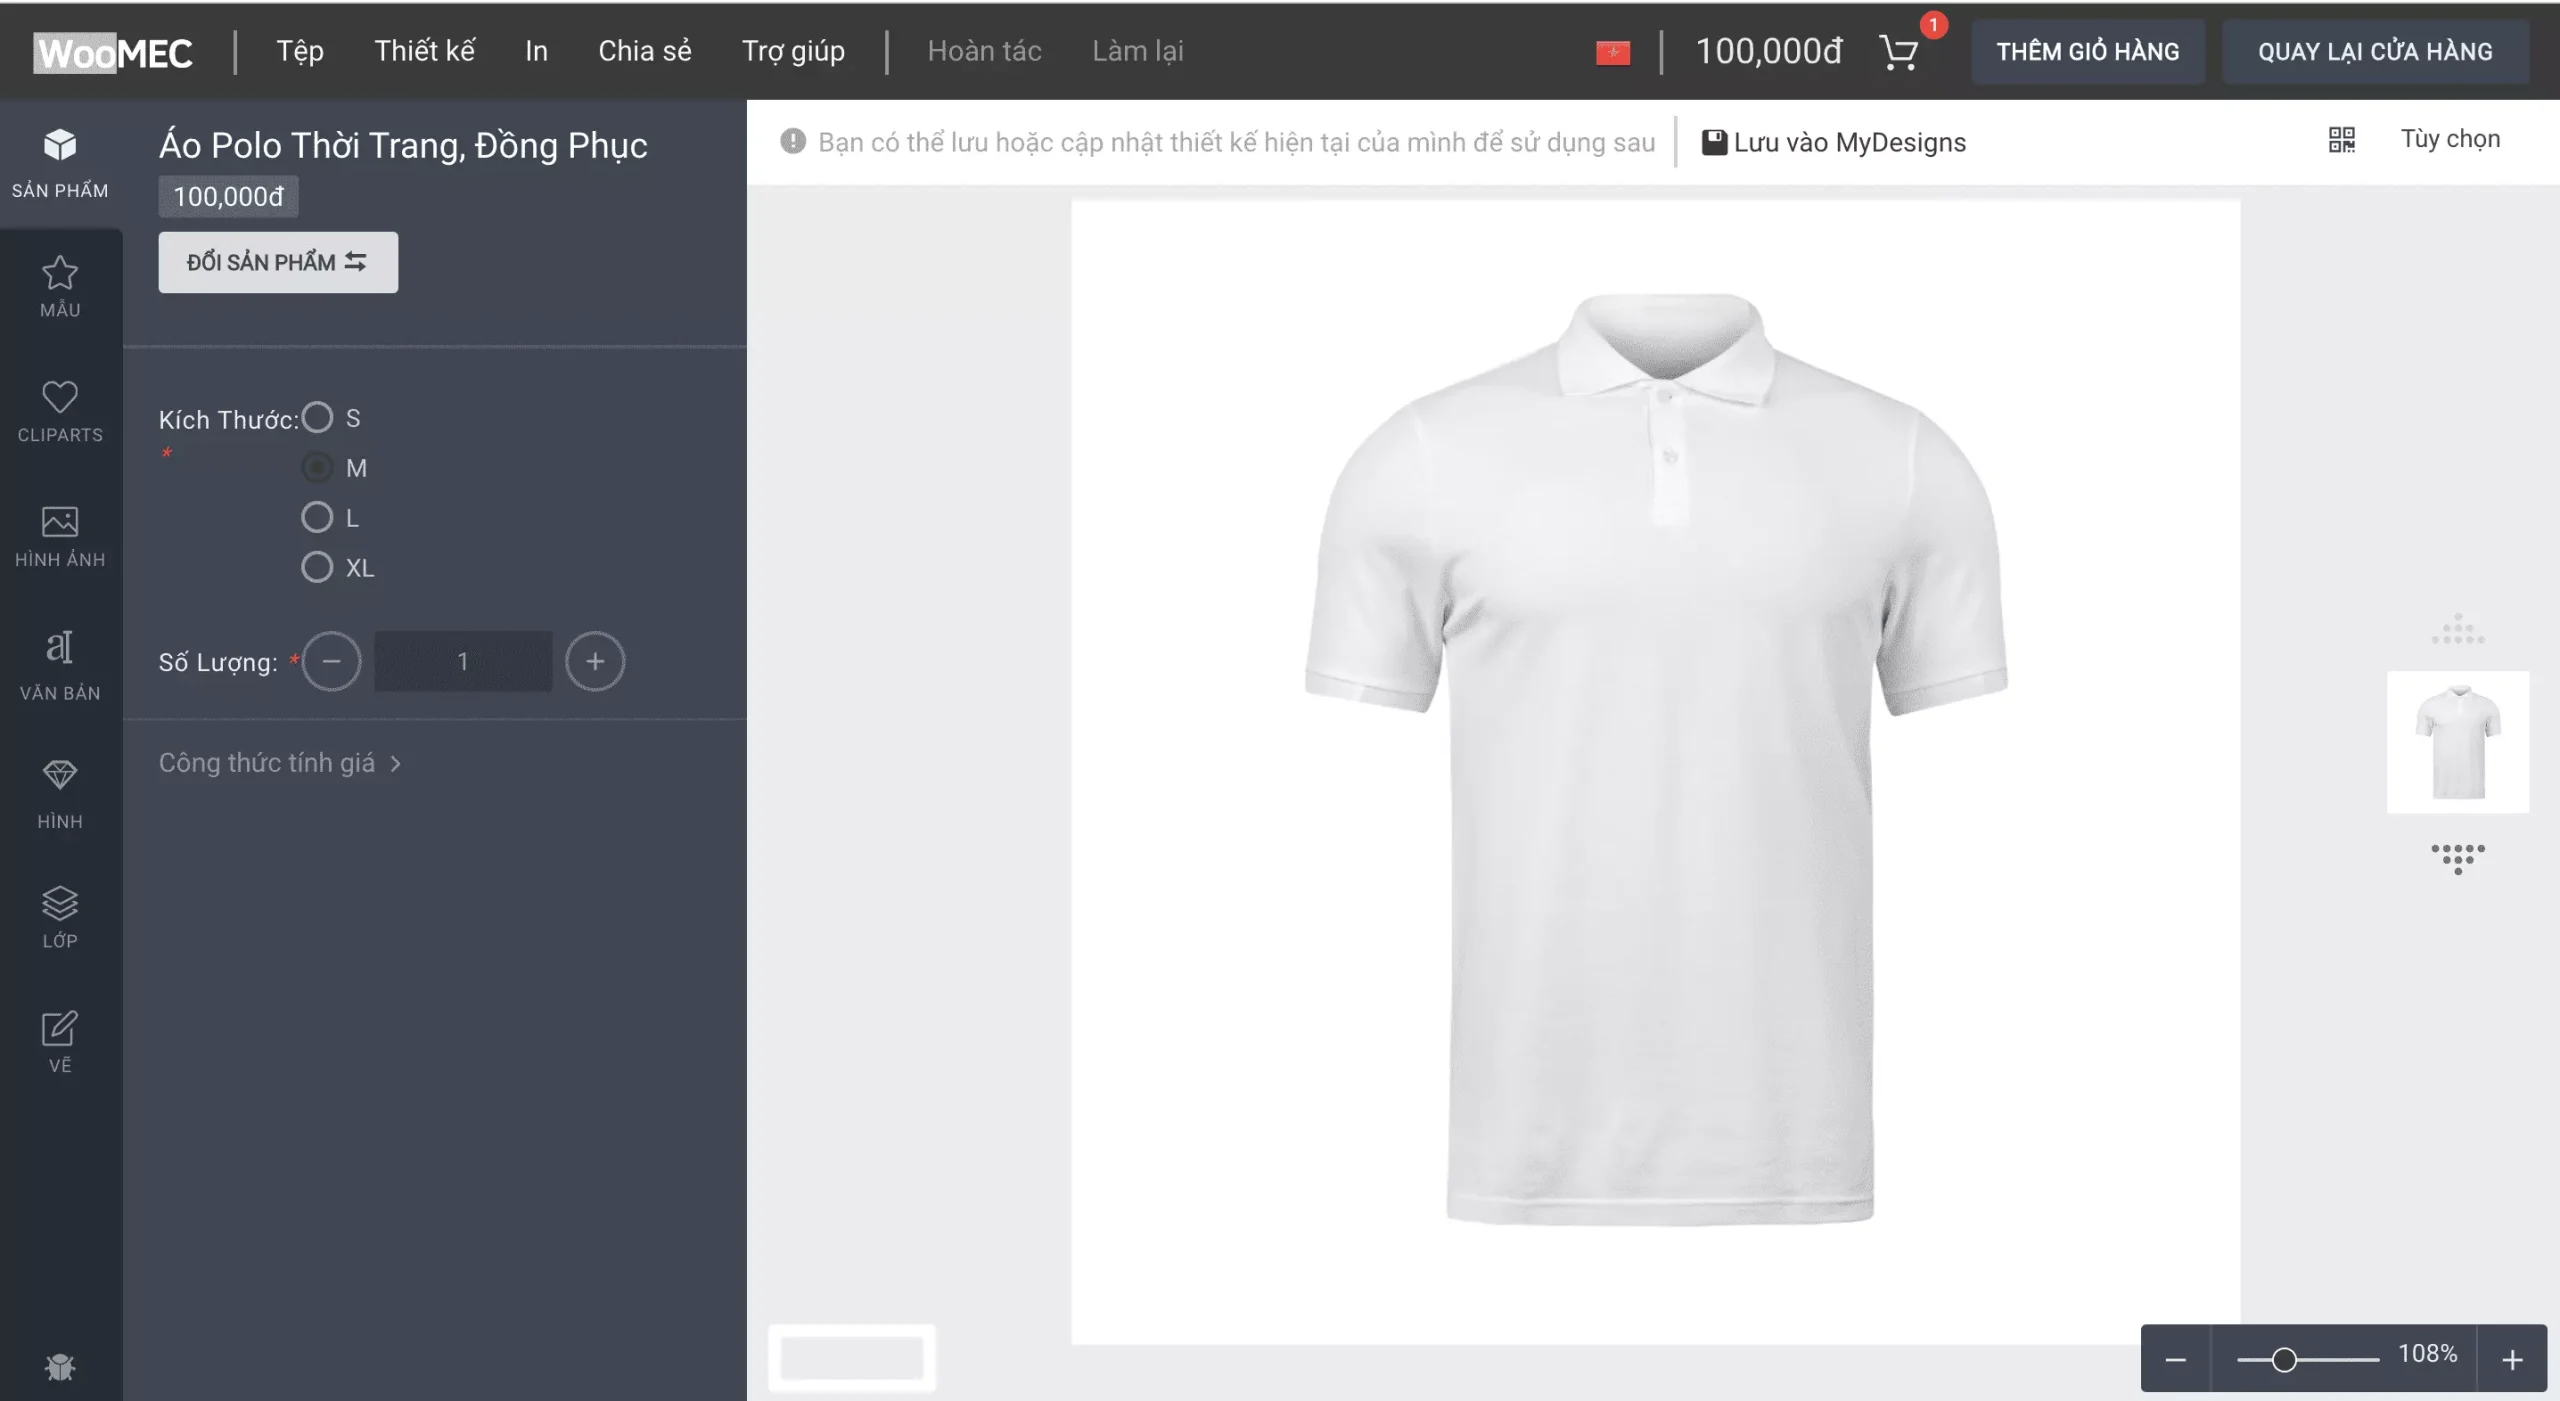Click Lưu vào MyDesigns button
Viewport: 2560px width, 1401px height.
1834,141
